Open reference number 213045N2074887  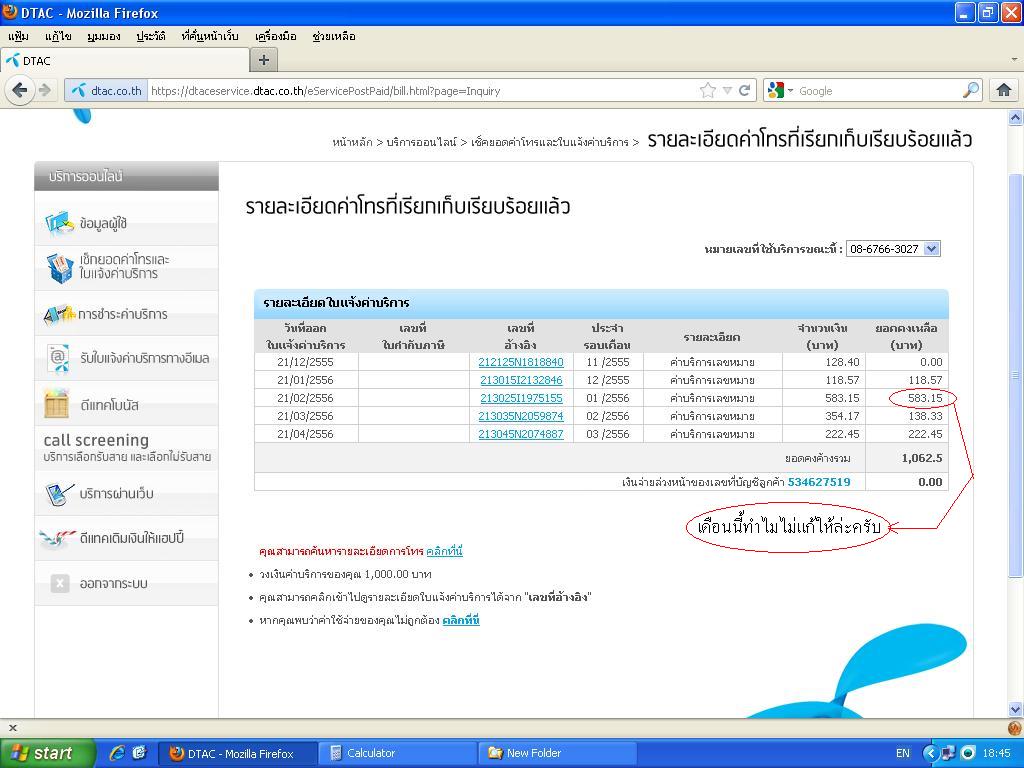coord(520,434)
